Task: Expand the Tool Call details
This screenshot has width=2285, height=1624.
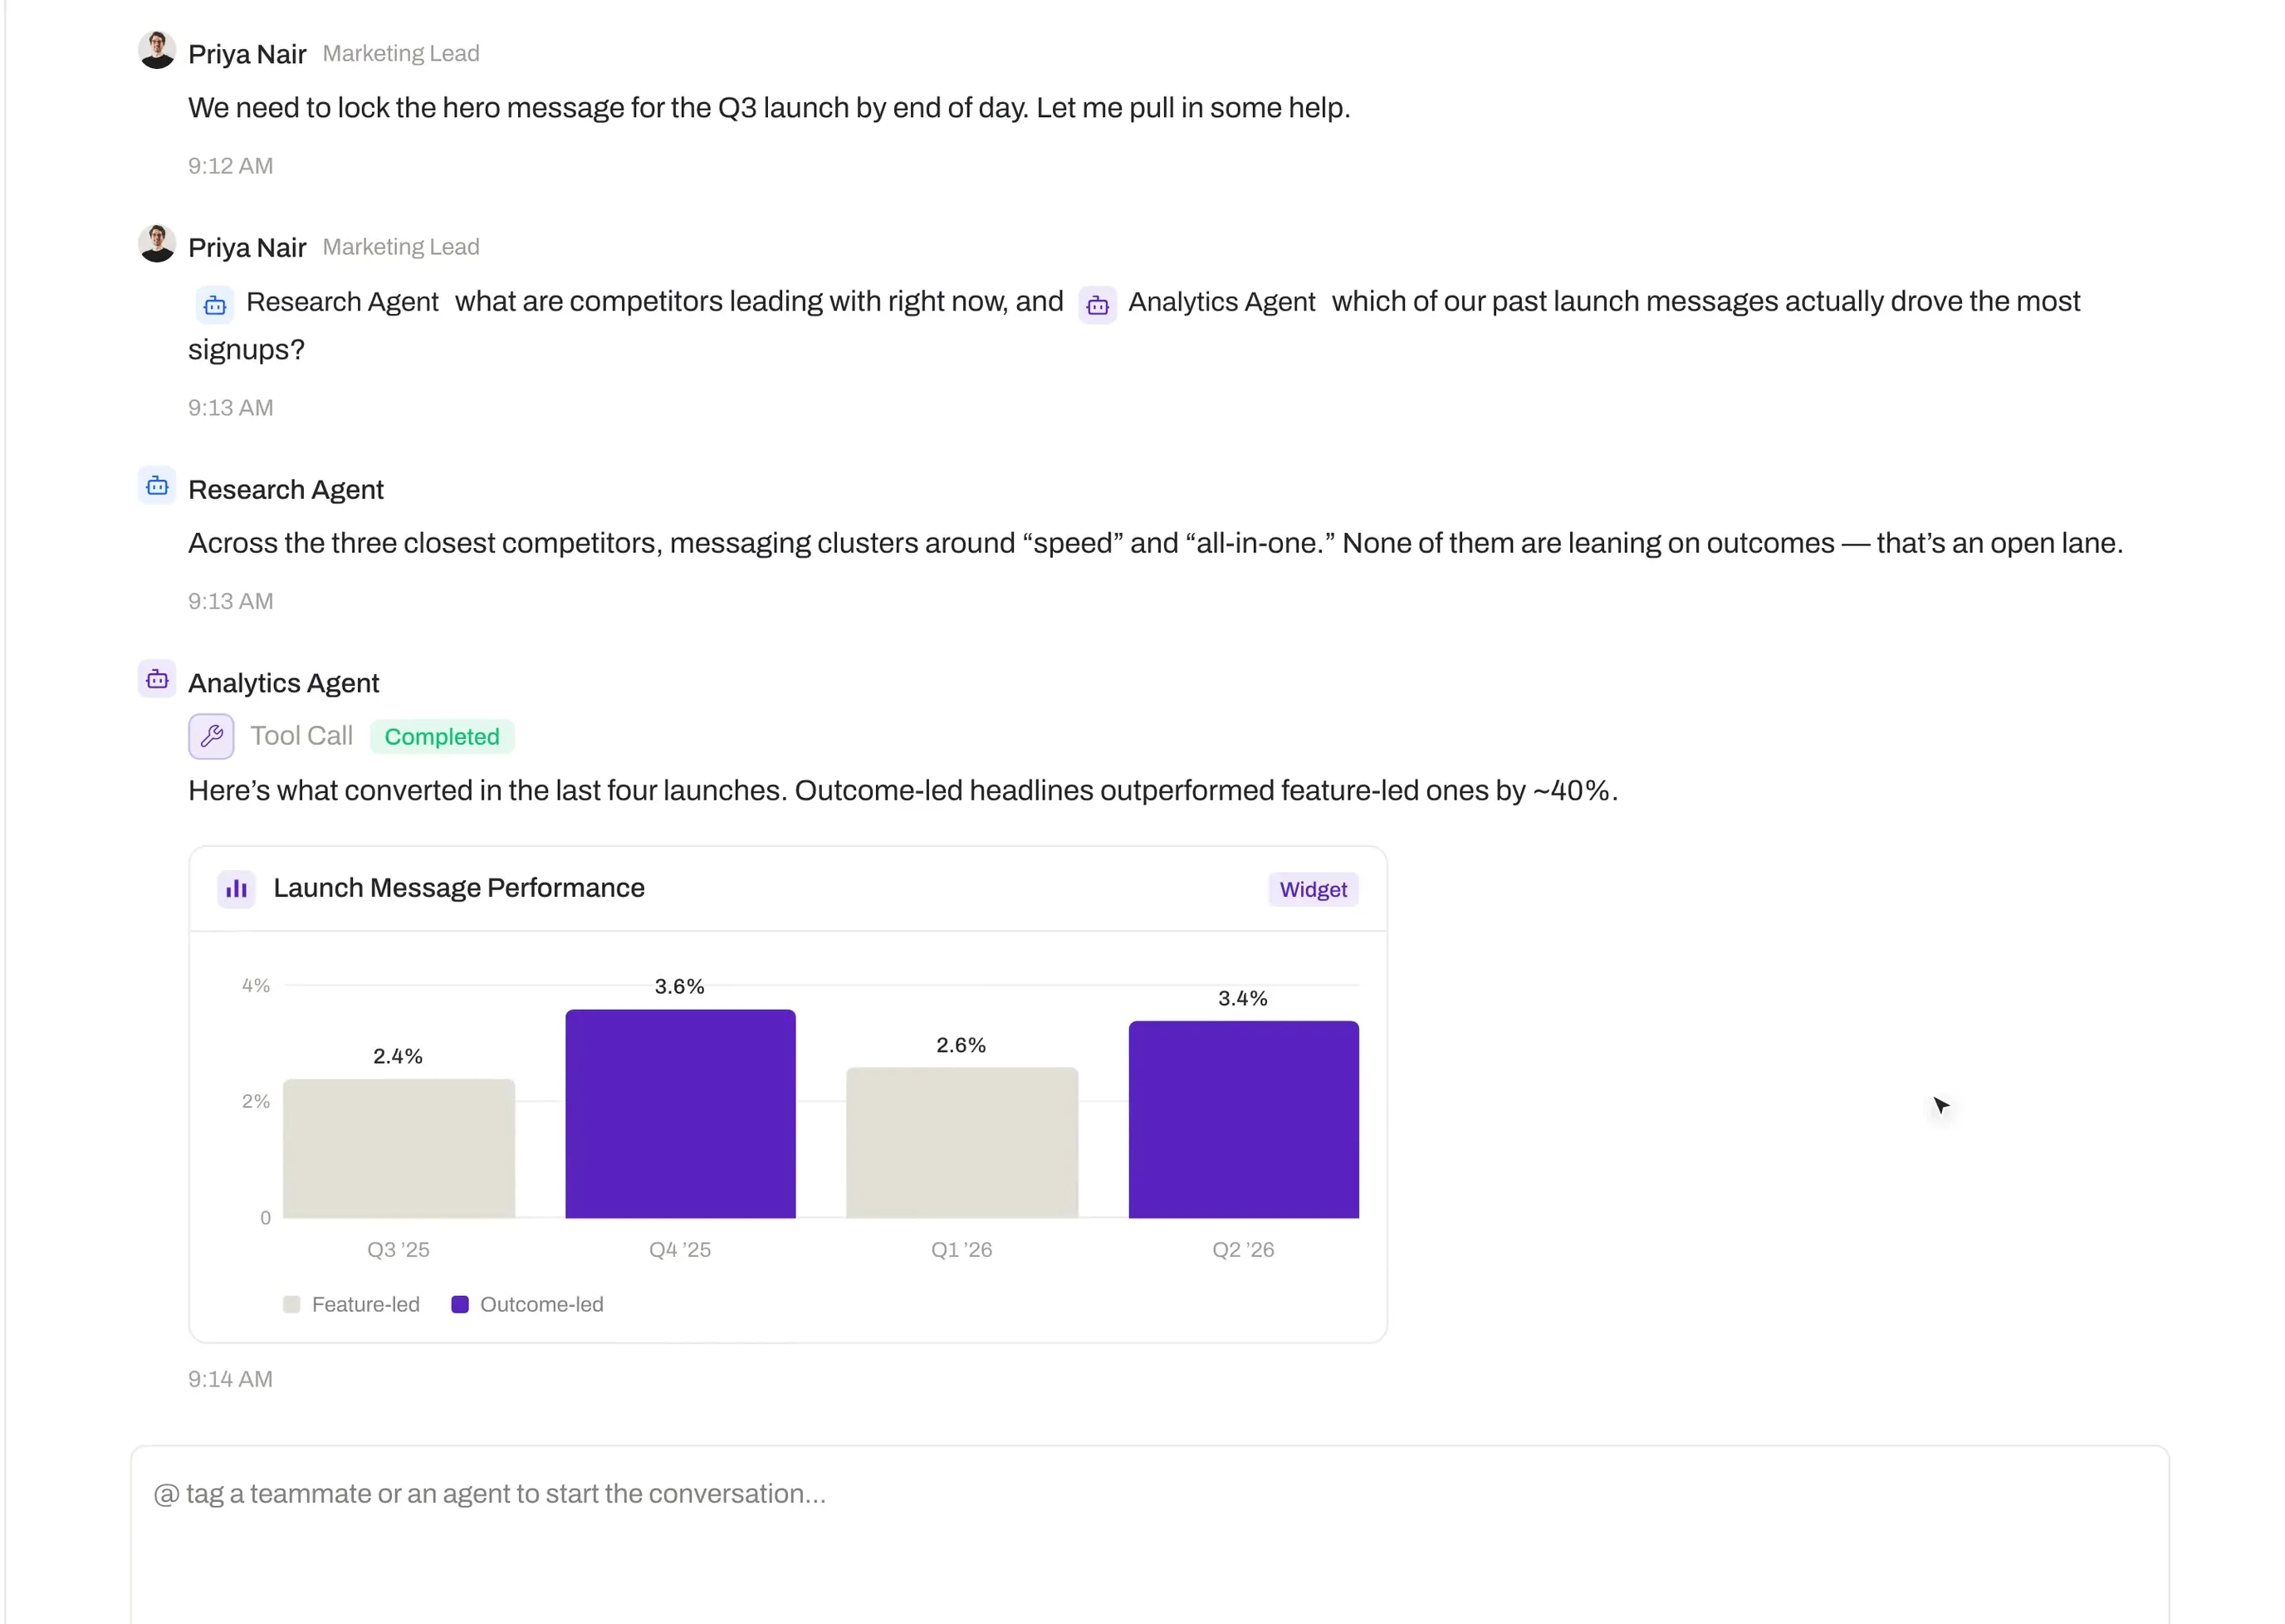Action: [x=301, y=736]
